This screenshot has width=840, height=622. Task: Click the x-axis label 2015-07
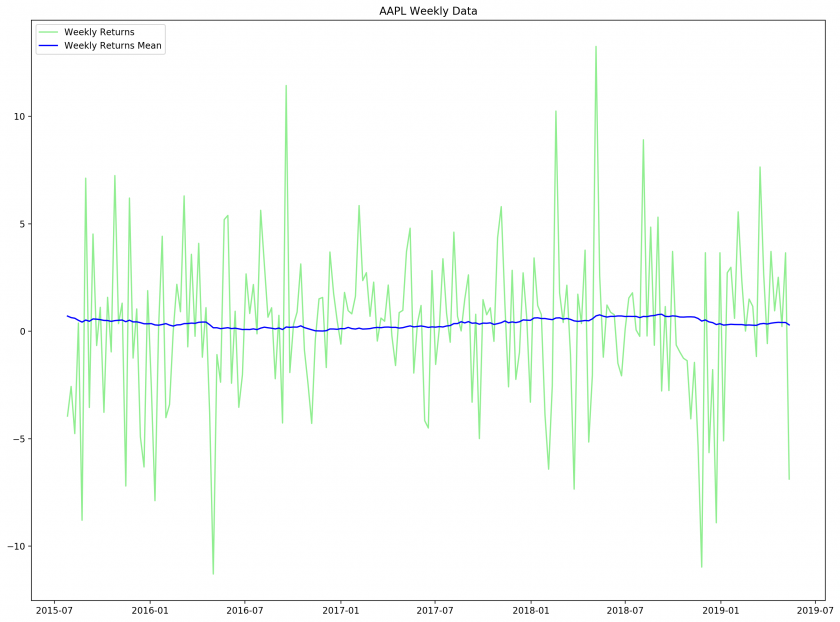54,611
